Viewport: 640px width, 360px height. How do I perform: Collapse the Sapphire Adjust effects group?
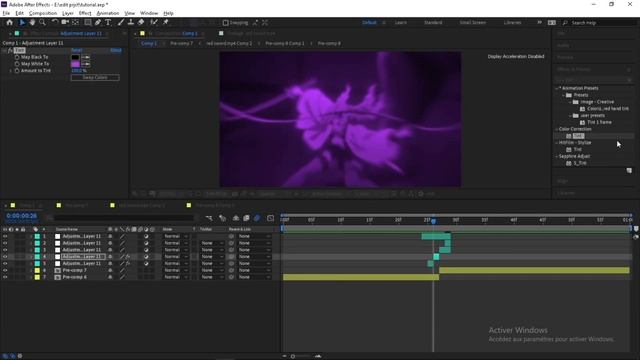[556, 156]
